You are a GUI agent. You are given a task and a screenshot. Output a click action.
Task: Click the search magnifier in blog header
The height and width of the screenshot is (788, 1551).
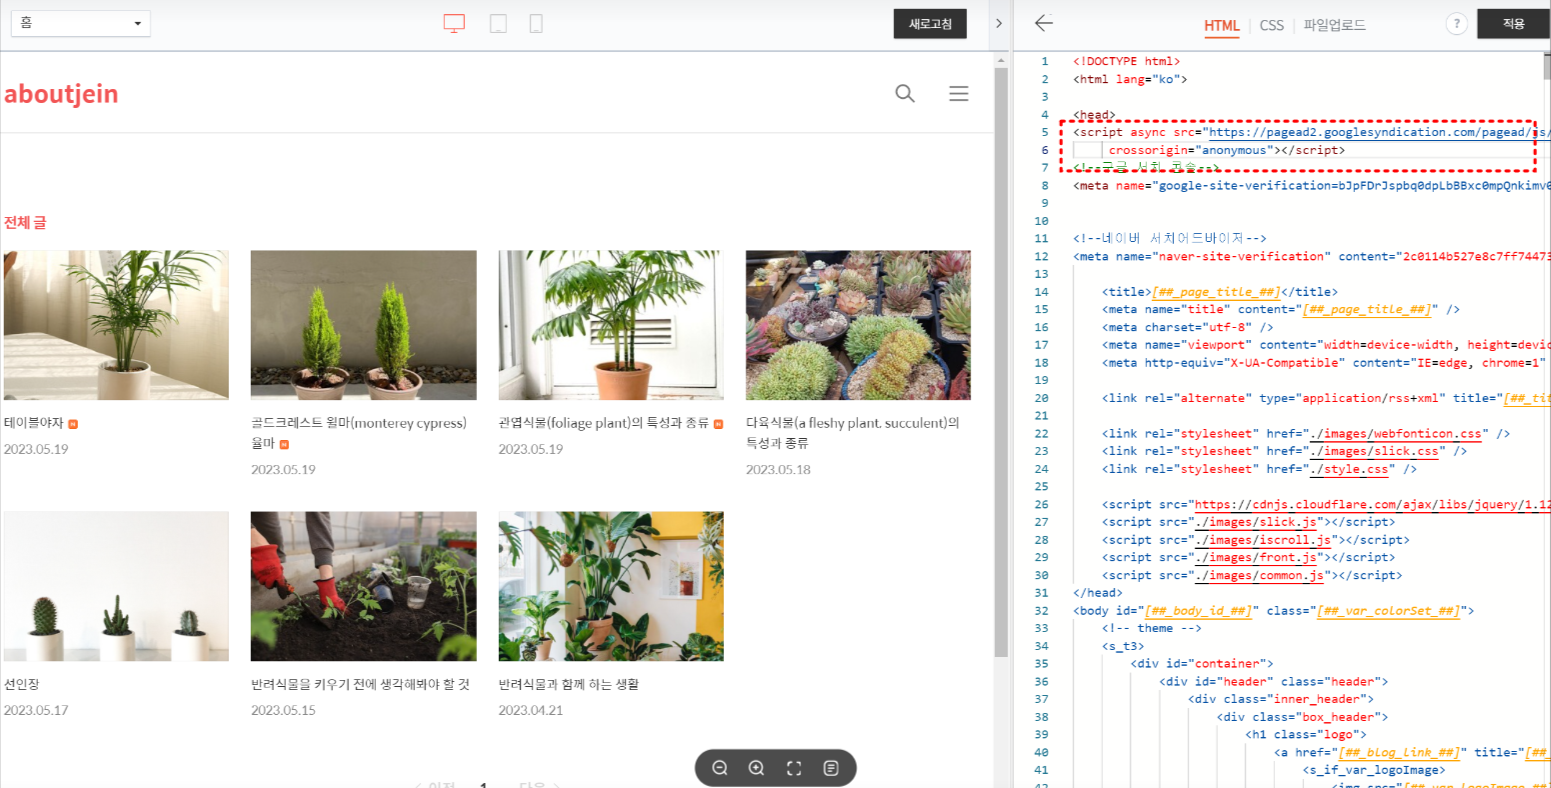coord(905,94)
